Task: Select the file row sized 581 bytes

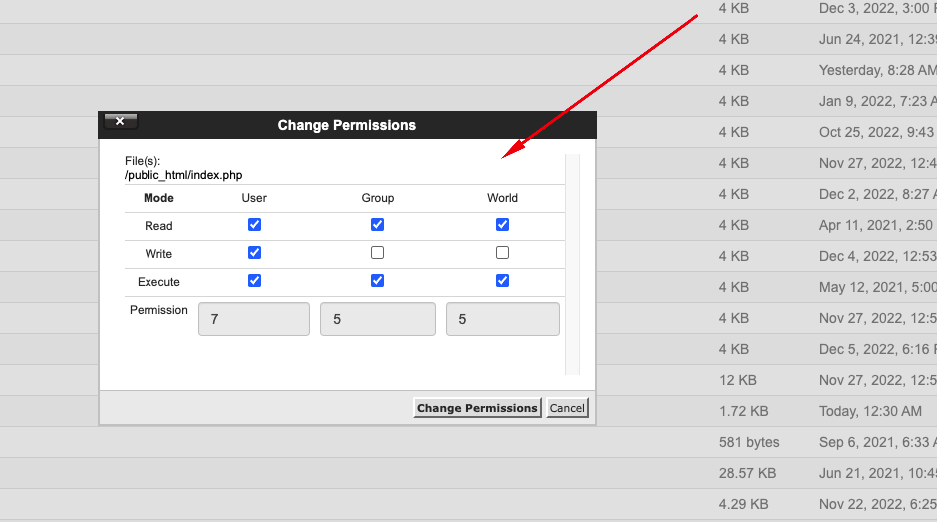Action: (x=468, y=442)
